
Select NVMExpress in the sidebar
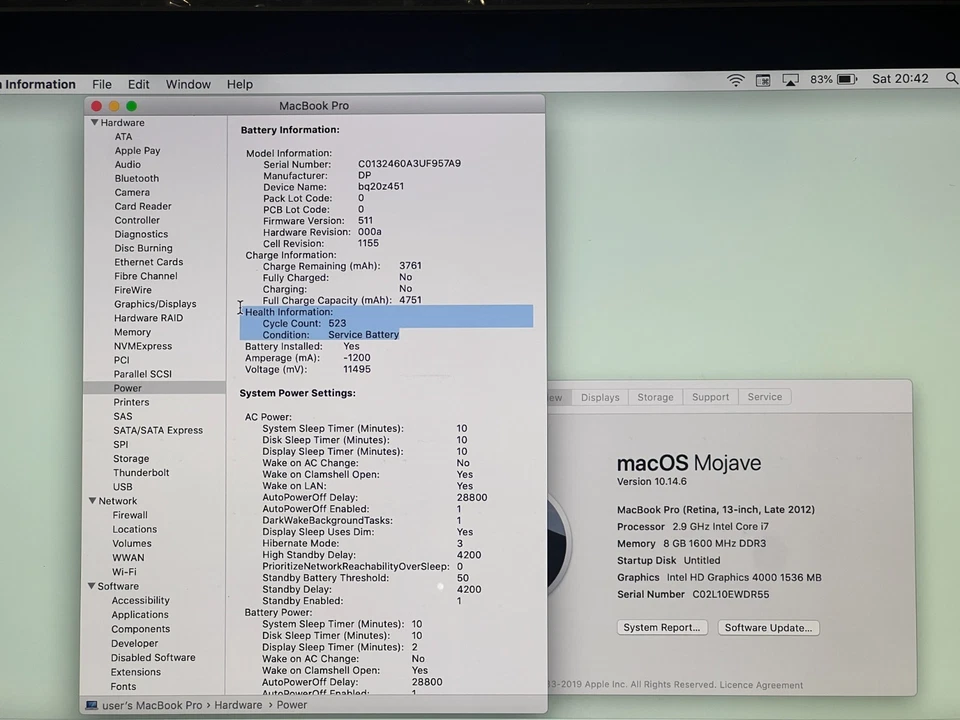[143, 346]
